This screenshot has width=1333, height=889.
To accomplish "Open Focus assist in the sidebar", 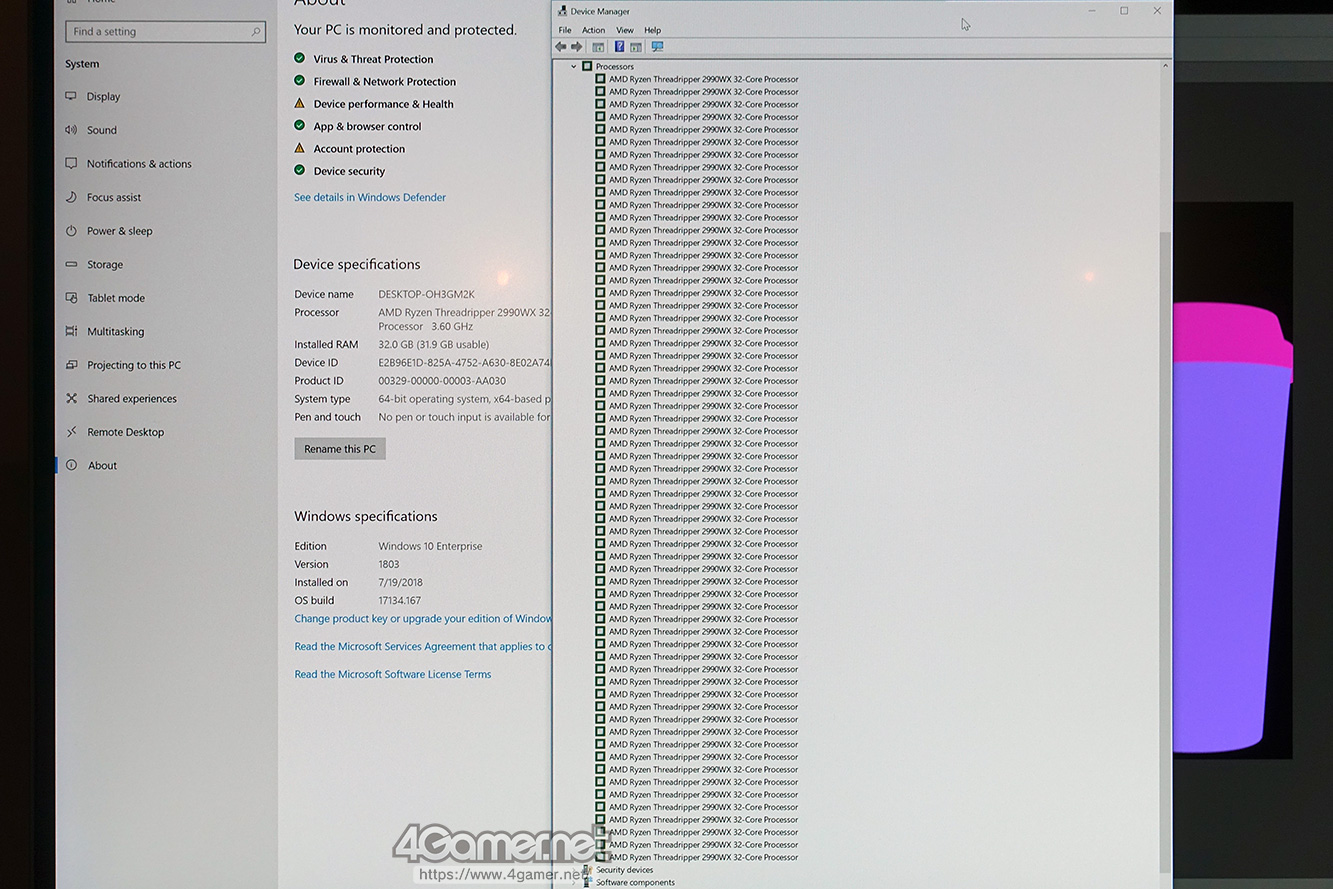I will (113, 197).
